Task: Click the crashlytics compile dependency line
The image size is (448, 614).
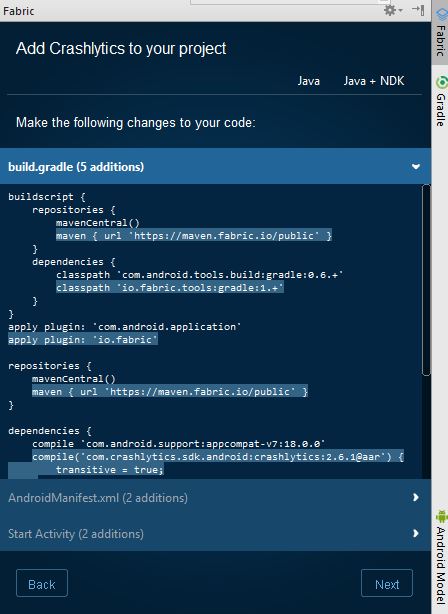Action: pyautogui.click(x=218, y=457)
